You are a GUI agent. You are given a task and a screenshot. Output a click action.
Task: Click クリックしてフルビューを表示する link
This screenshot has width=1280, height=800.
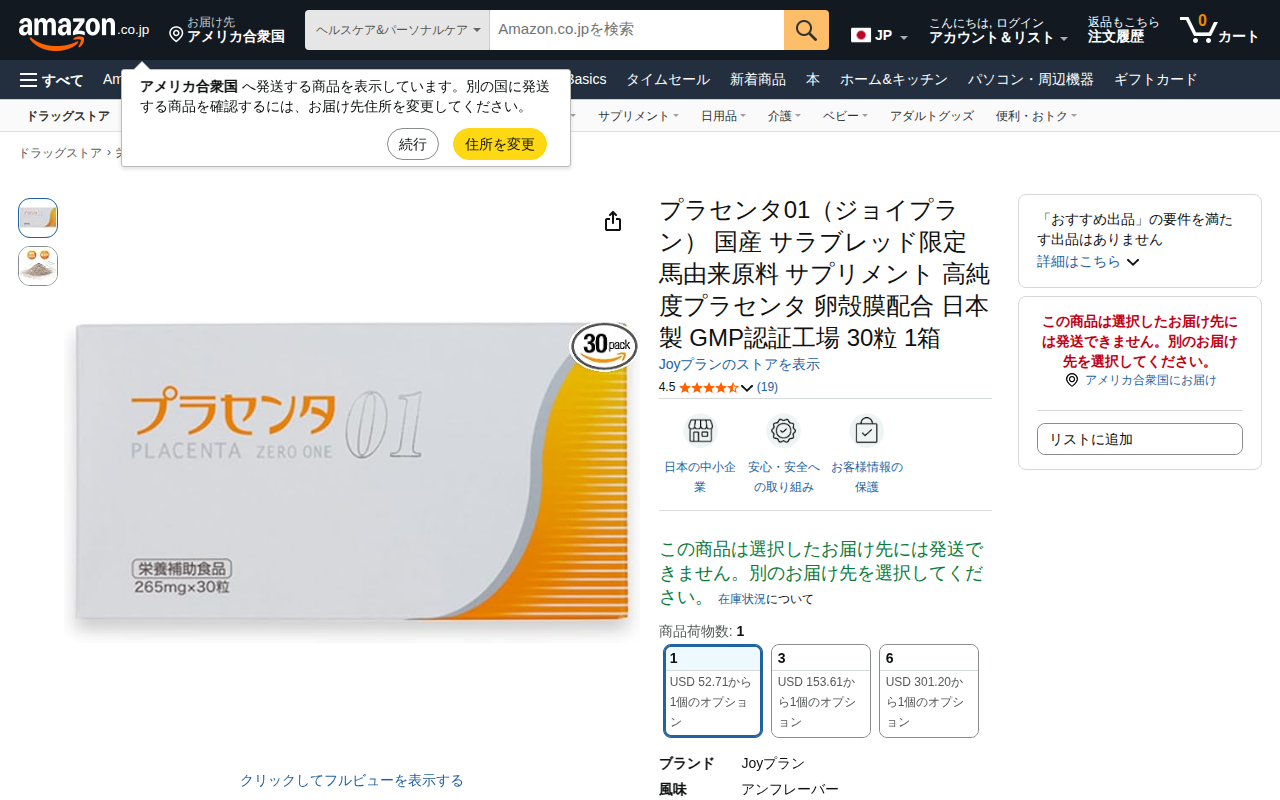point(352,780)
